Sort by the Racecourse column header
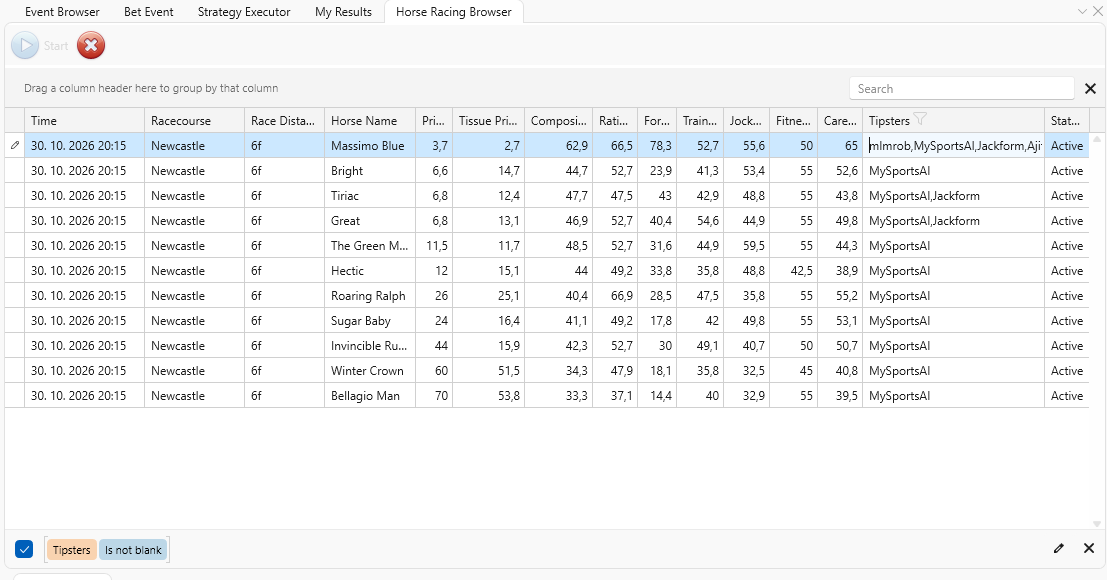1107x580 pixels. 194,121
